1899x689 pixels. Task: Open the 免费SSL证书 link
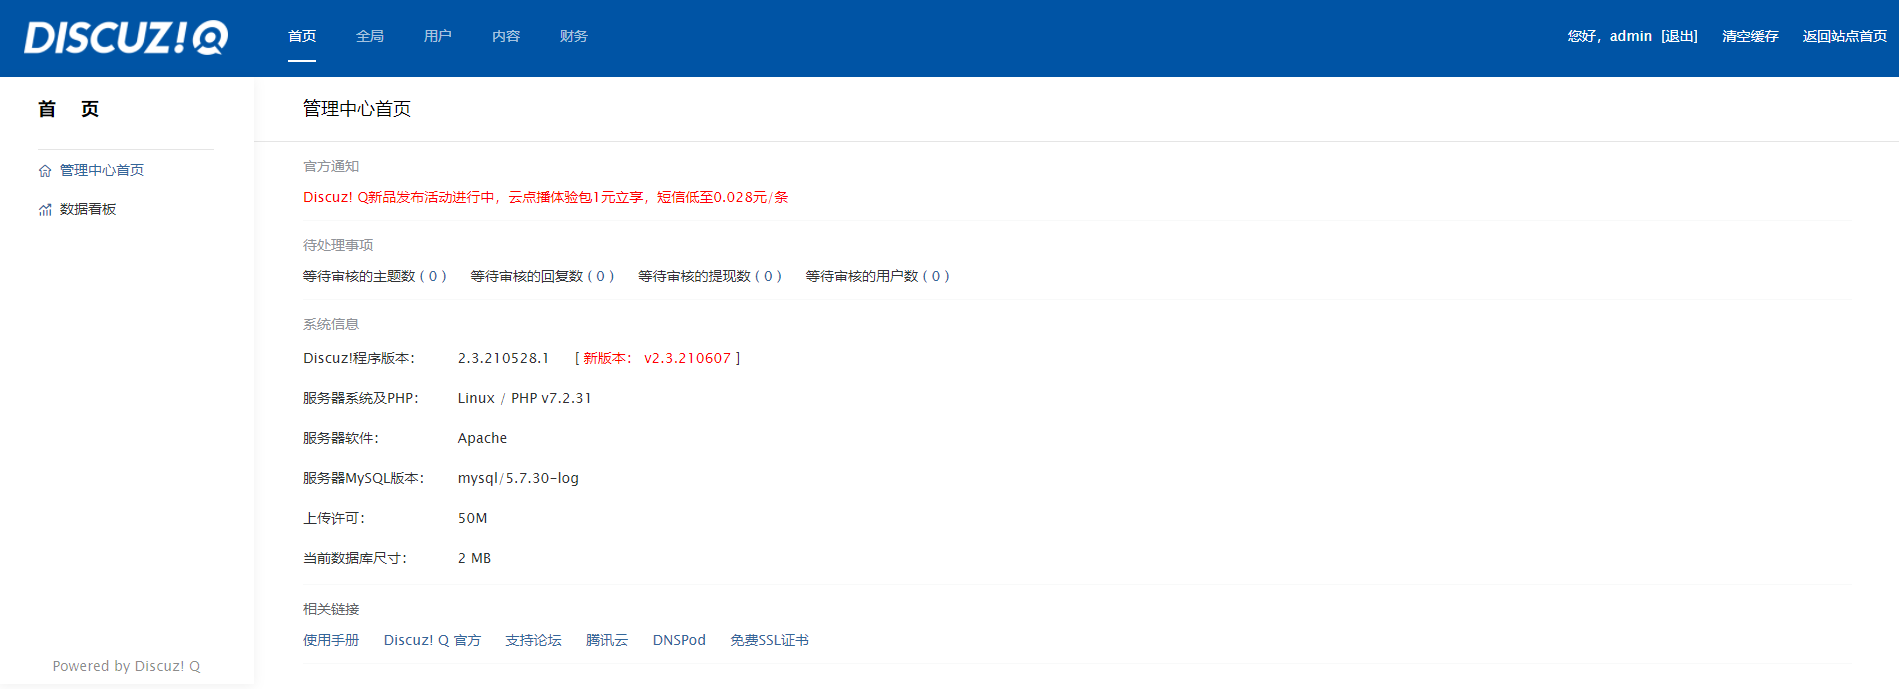(769, 640)
